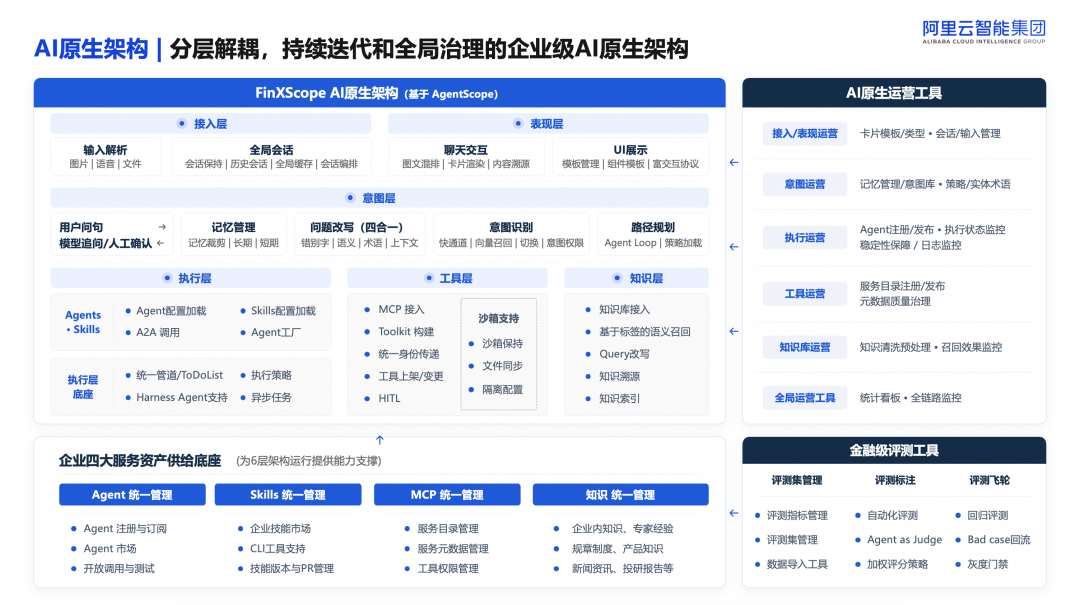Click the Skills 统一管理 button
The width and height of the screenshot is (1080, 605).
pos(288,495)
